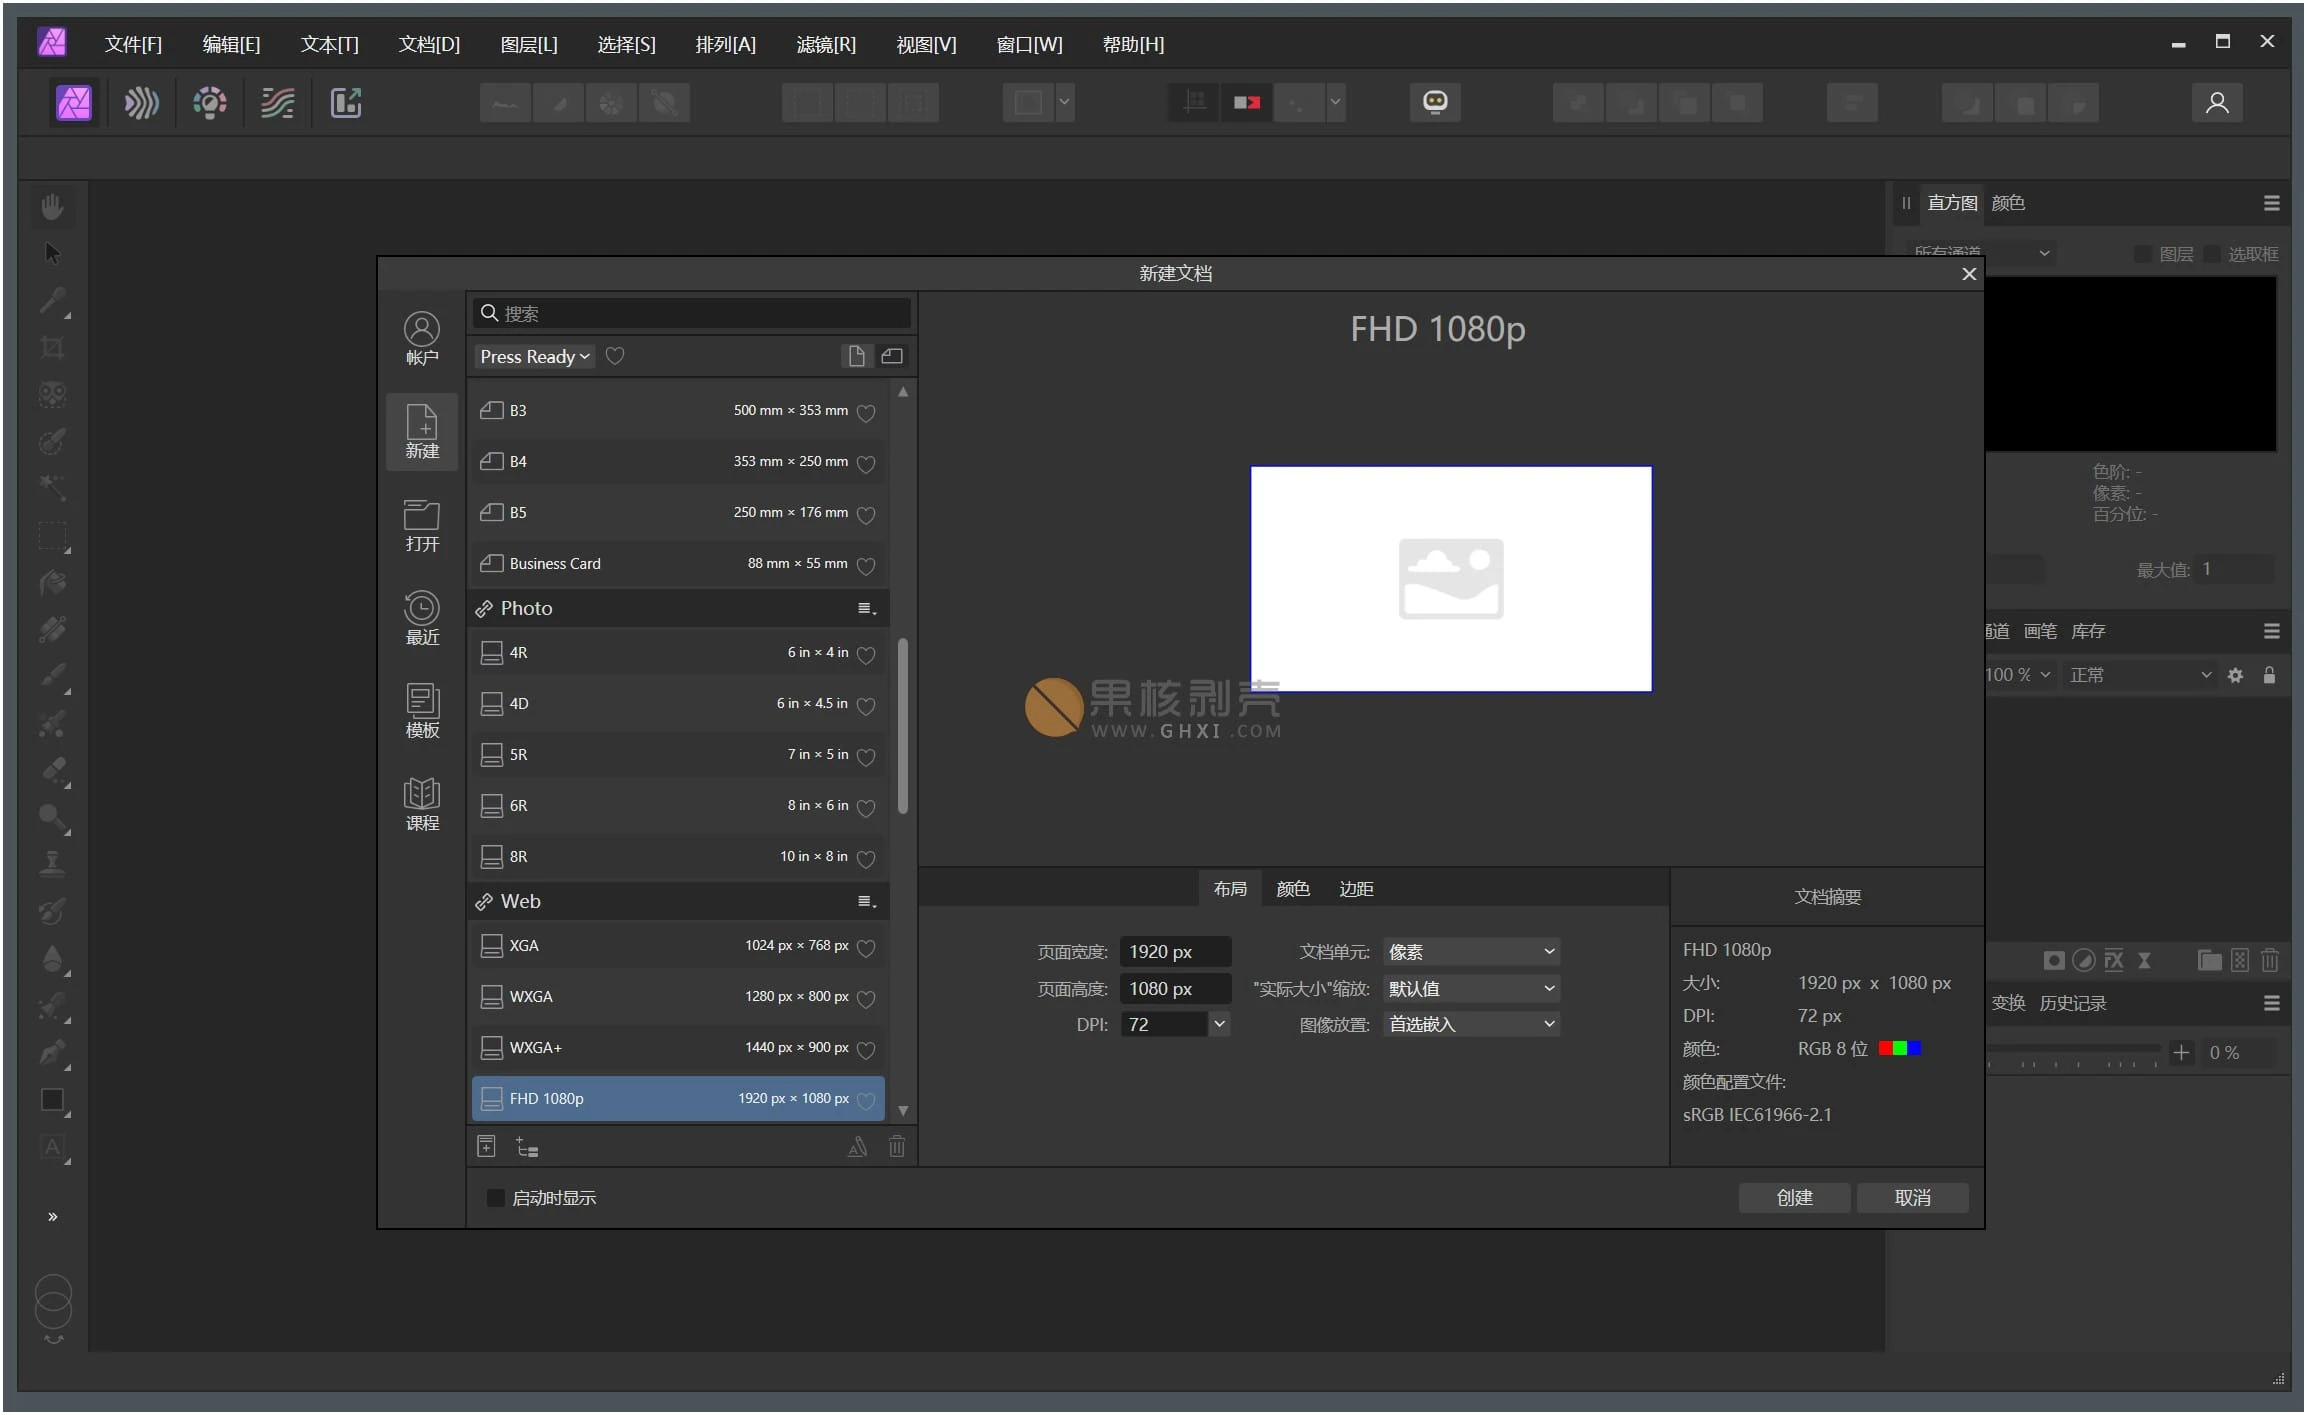Enable the 启动时显示 checkbox
Image resolution: width=2307 pixels, height=1415 pixels.
tap(496, 1197)
